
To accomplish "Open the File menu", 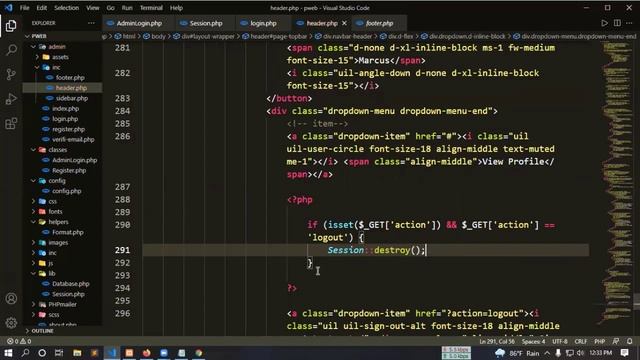I will click(24, 8).
